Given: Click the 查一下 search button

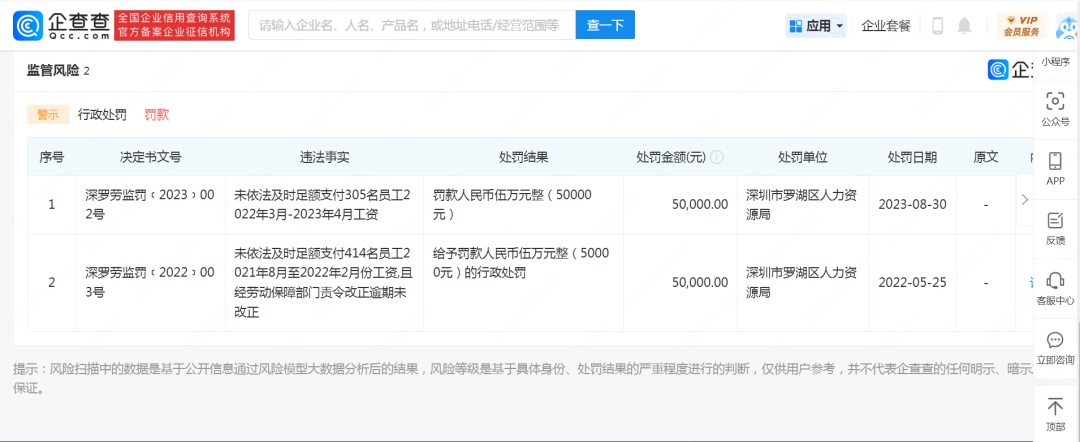Looking at the screenshot, I should tap(604, 25).
